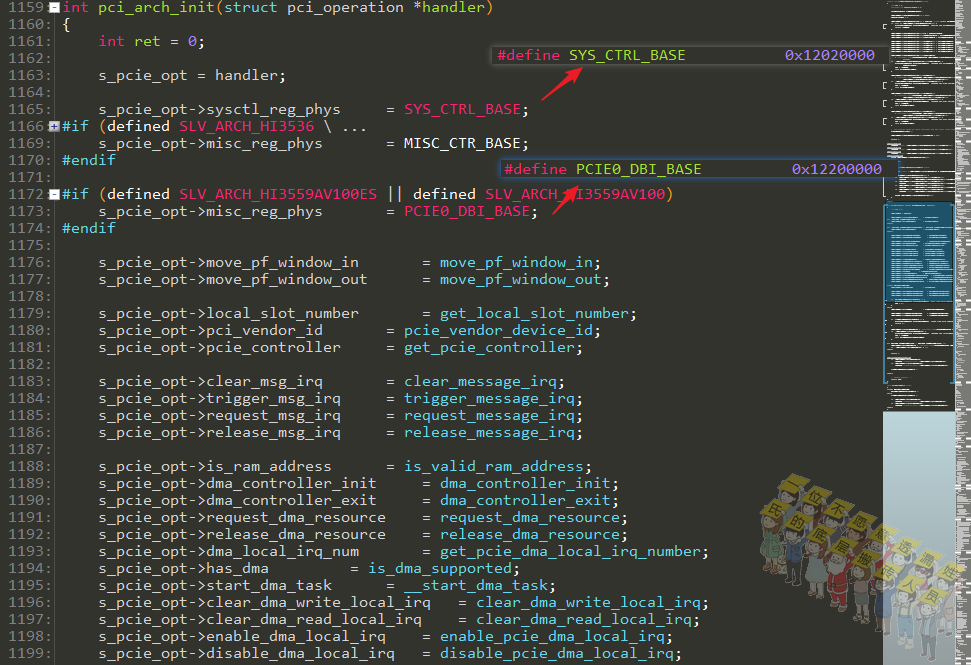Screen dimensions: 971x665
Task: Click the pci_arch_init function name
Action: coord(157,7)
